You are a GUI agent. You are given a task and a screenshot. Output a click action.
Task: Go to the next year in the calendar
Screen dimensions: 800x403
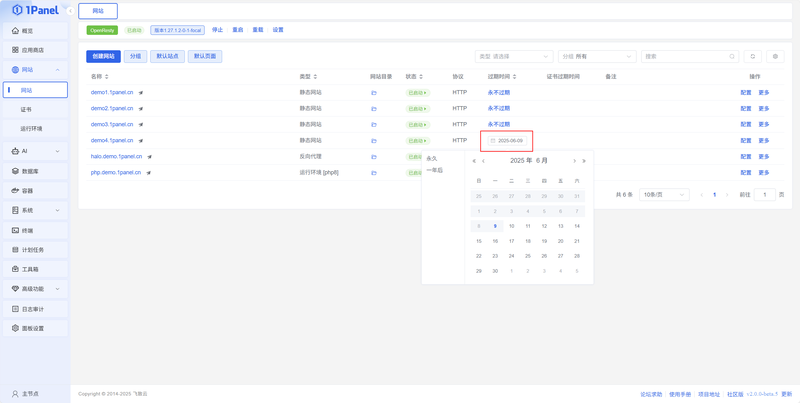584,161
